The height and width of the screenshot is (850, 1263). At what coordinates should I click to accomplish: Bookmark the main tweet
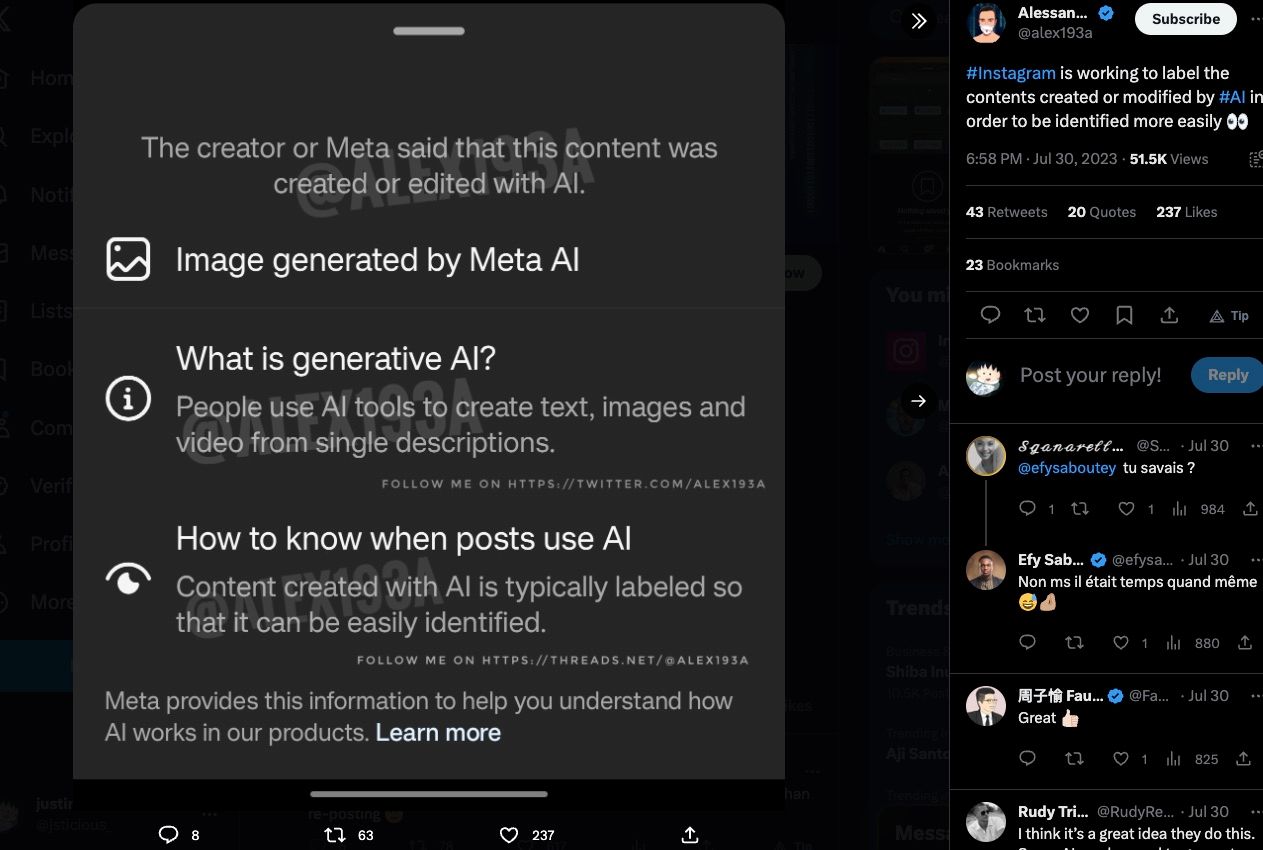point(1124,315)
